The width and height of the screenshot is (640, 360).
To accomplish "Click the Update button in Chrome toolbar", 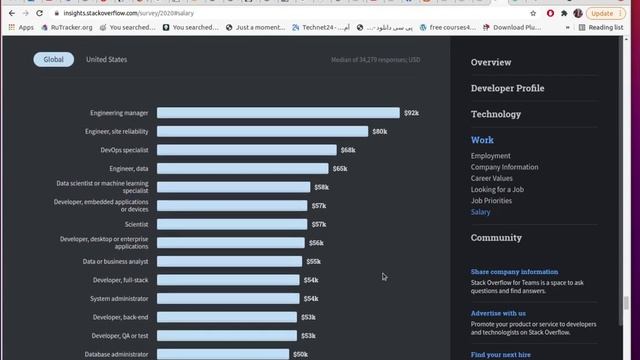I will [x=606, y=13].
